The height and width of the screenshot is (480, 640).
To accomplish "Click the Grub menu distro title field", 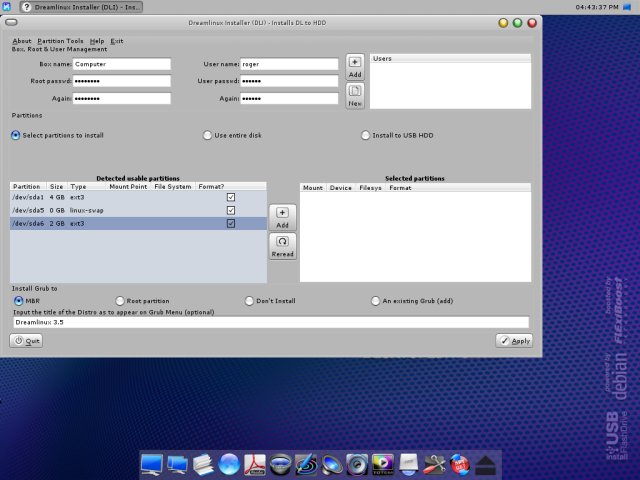I will [271, 322].
